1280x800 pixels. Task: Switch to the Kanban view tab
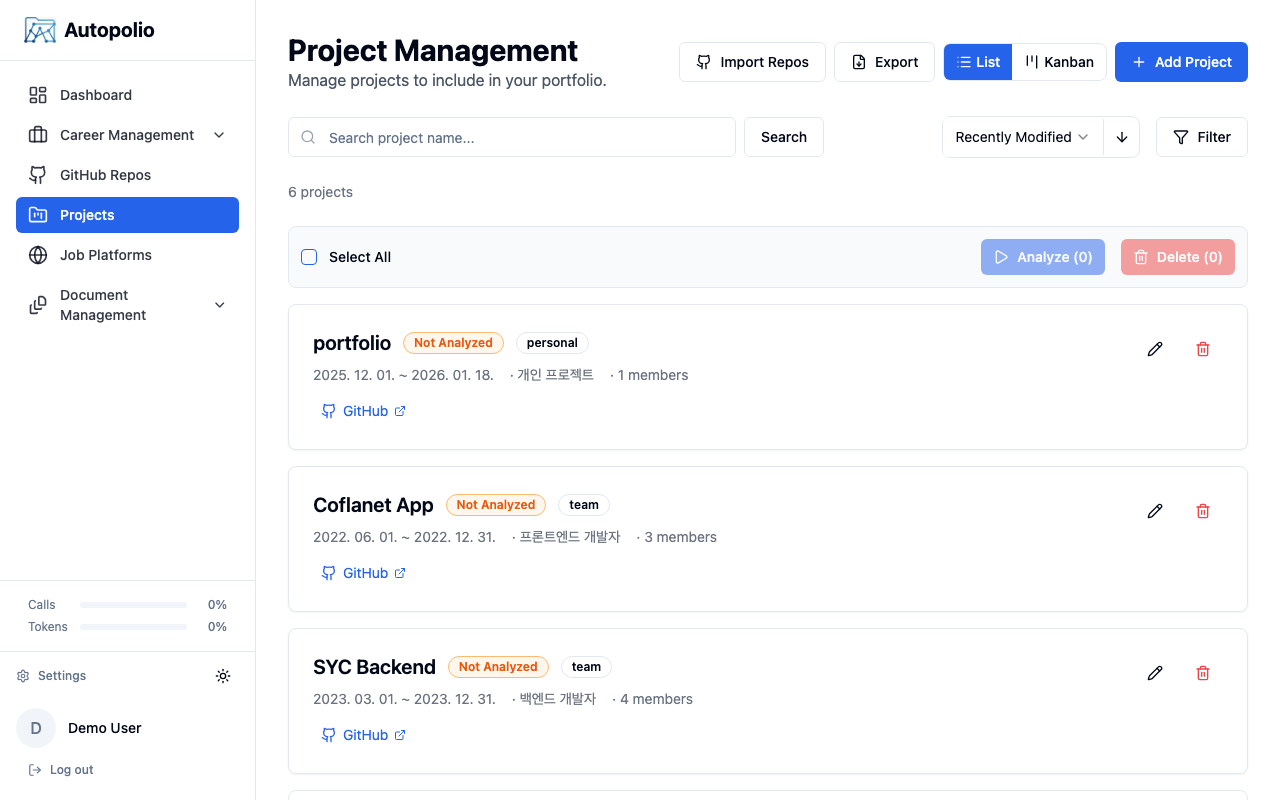(x=1059, y=61)
